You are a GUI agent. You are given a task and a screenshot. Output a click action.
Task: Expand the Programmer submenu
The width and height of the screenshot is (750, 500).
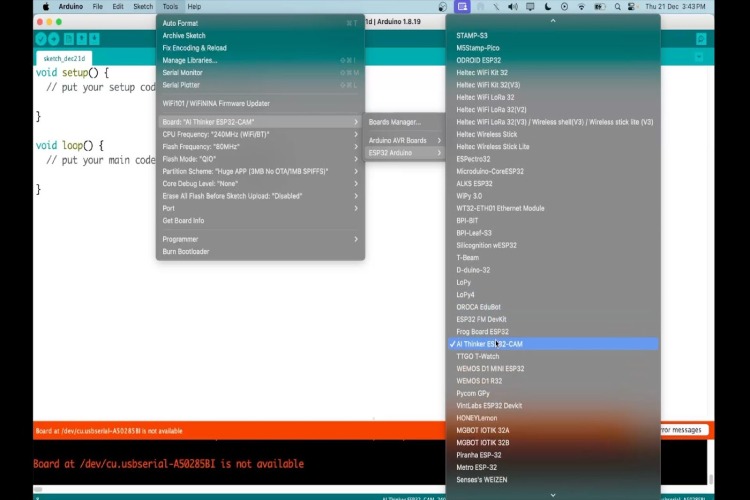260,239
